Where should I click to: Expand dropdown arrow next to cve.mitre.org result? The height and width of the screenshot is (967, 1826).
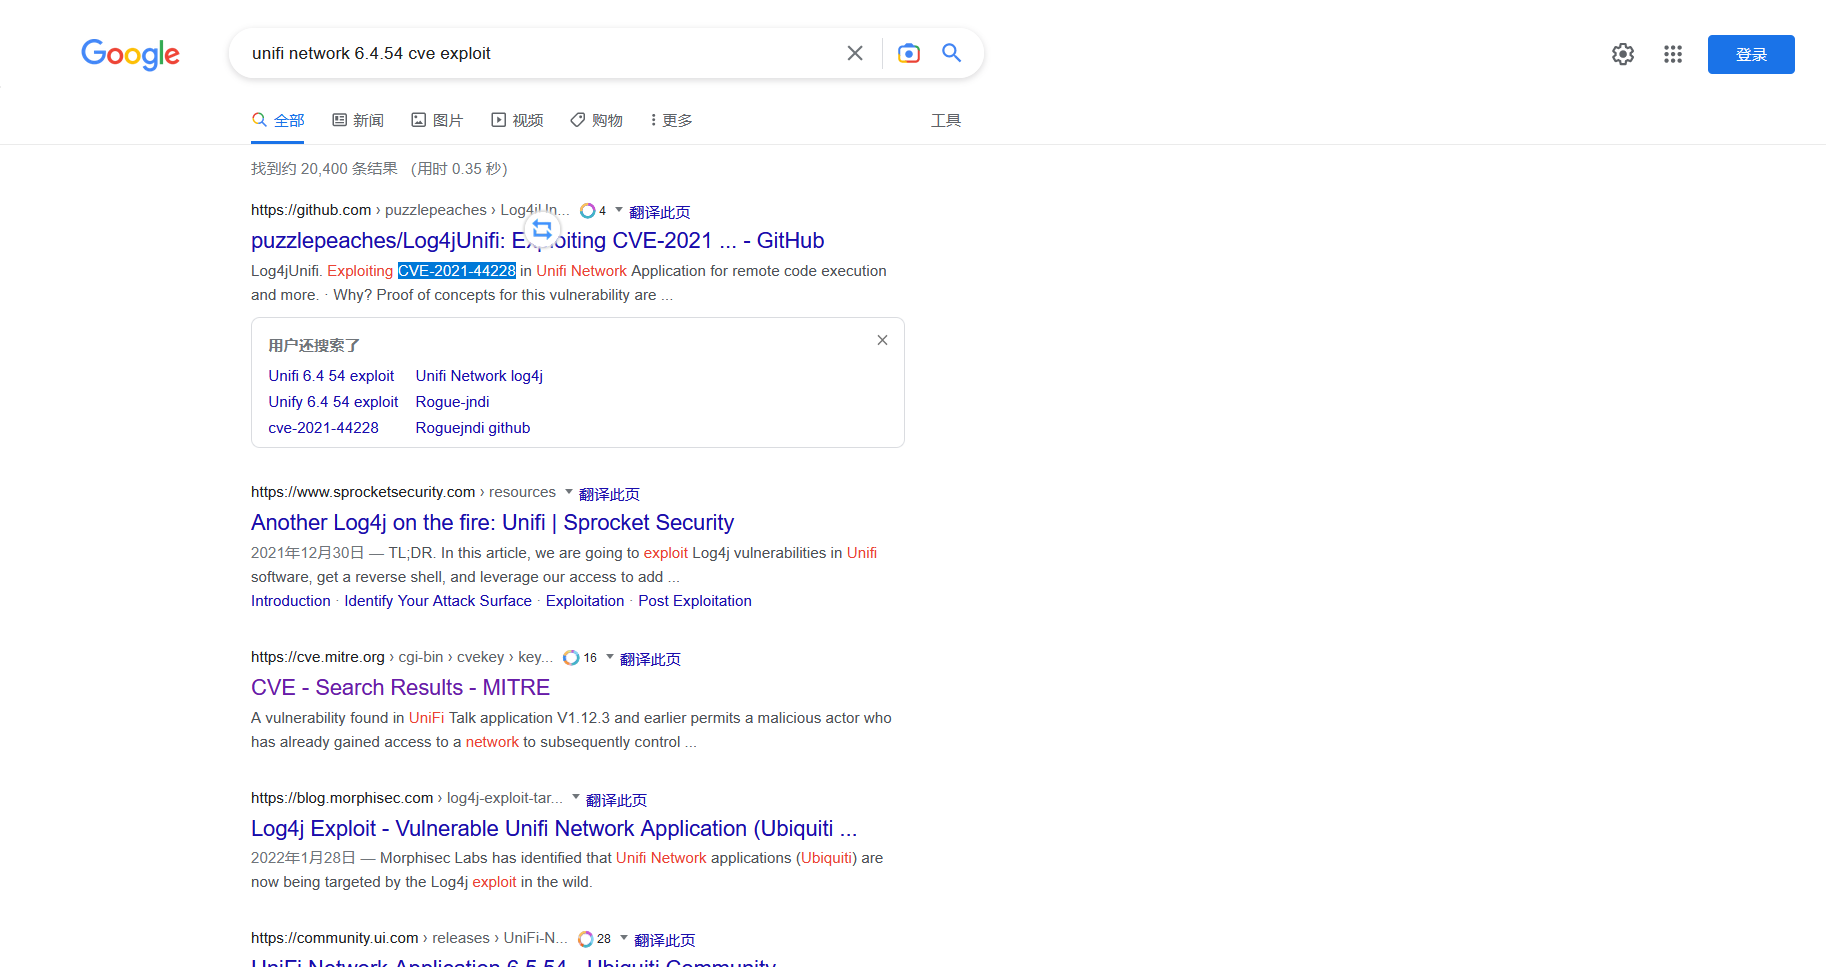pyautogui.click(x=610, y=657)
